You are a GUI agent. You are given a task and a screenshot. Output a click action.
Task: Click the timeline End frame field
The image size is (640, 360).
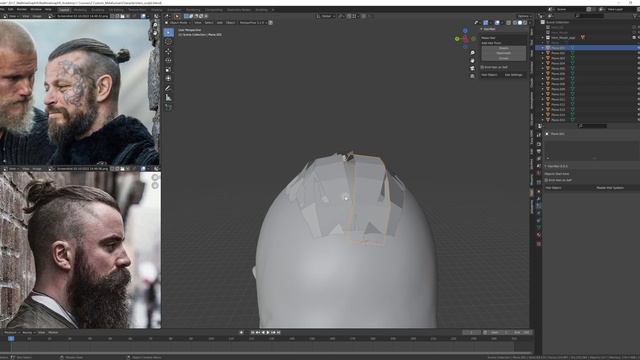[522, 332]
